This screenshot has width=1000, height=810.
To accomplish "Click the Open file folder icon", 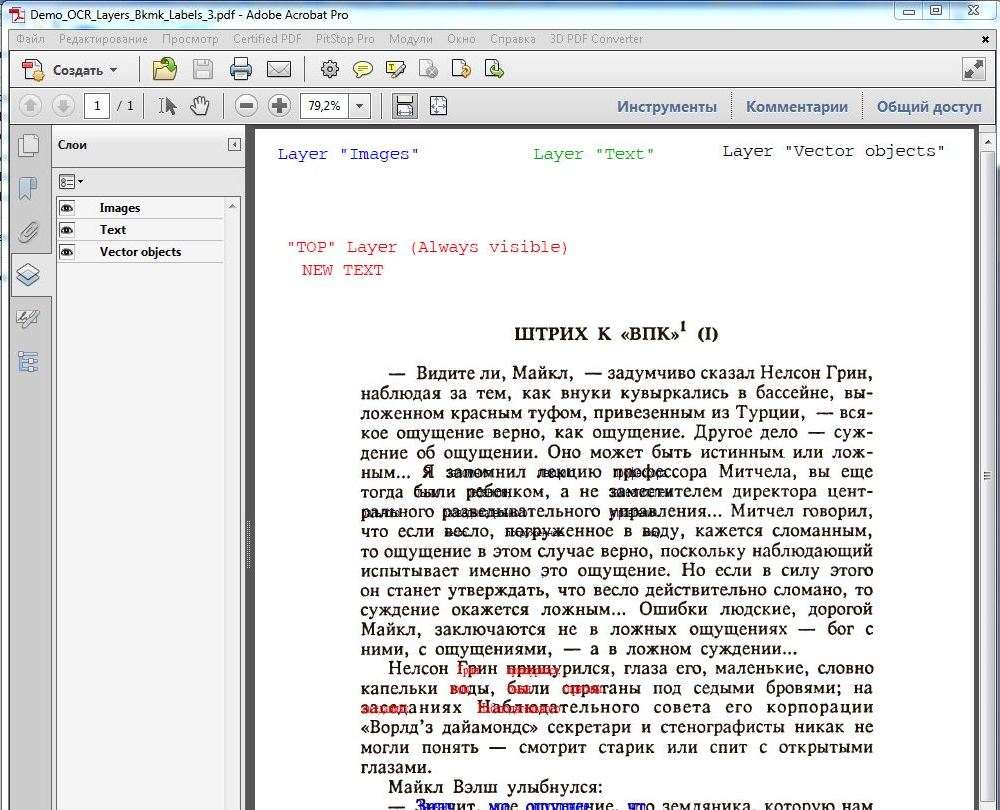I will [164, 69].
